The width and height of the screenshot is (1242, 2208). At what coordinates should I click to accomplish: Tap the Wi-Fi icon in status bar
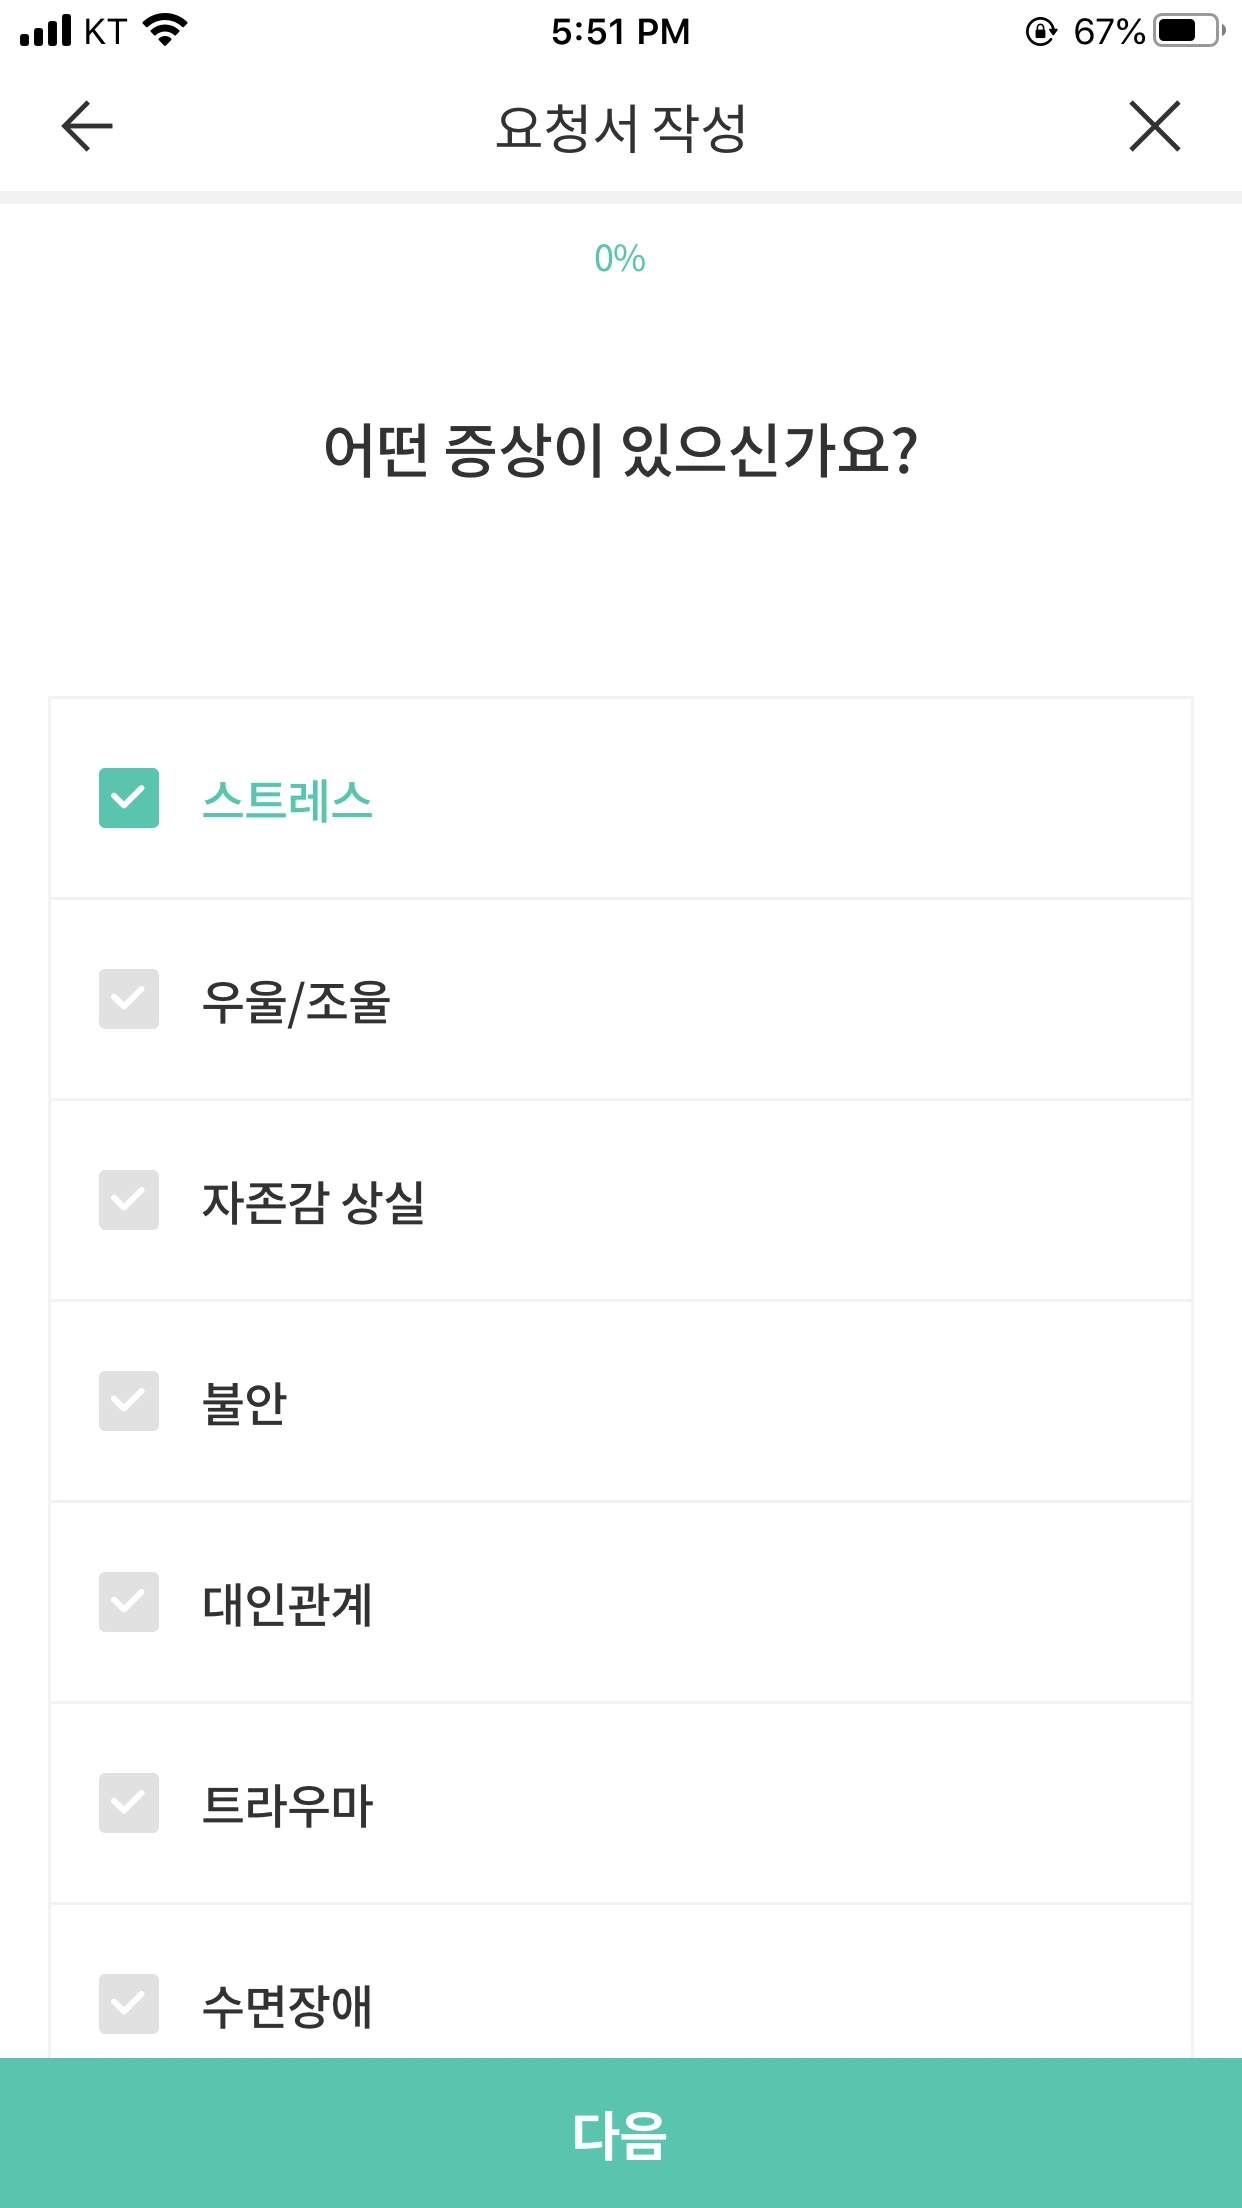click(166, 31)
